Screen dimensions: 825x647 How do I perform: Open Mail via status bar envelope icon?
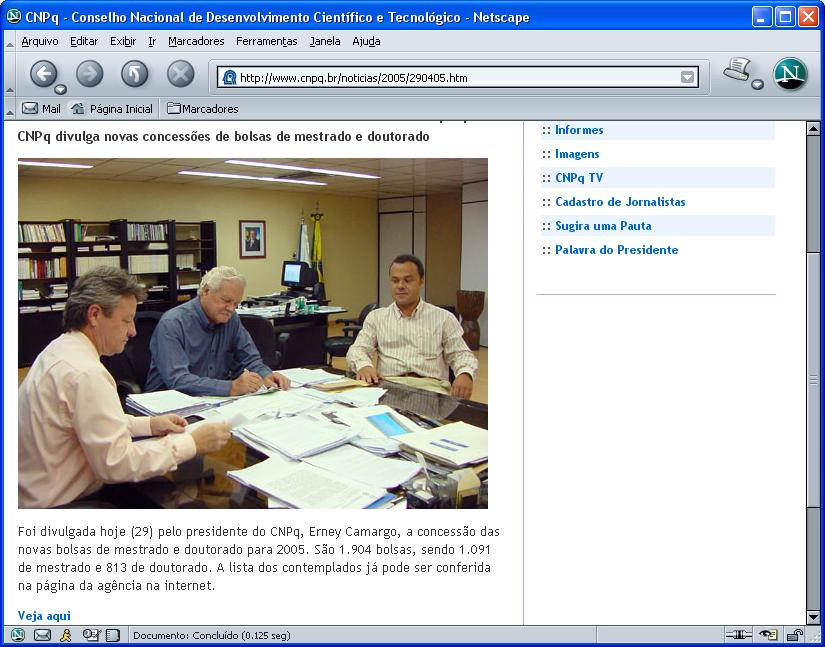point(42,635)
